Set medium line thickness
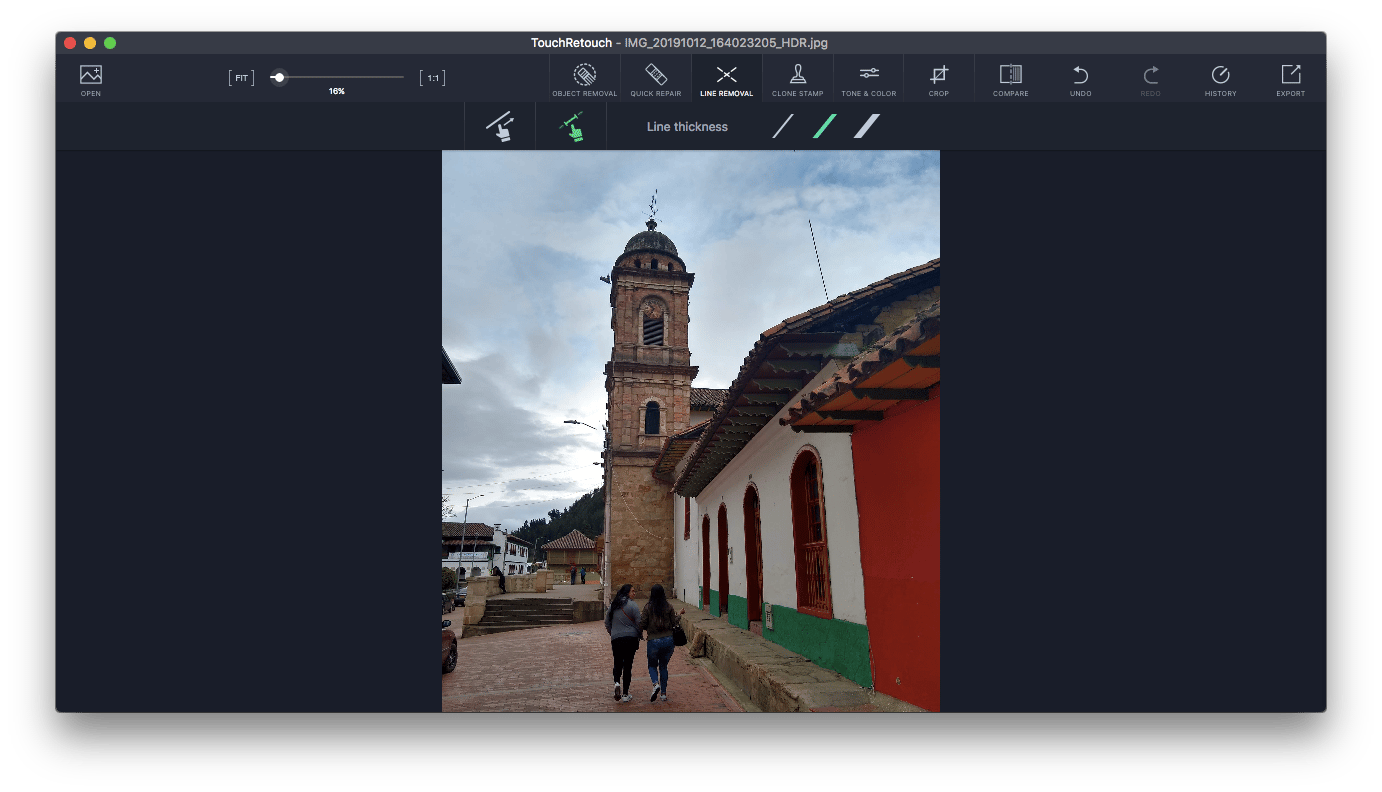Viewport: 1382px width, 792px height. [825, 126]
